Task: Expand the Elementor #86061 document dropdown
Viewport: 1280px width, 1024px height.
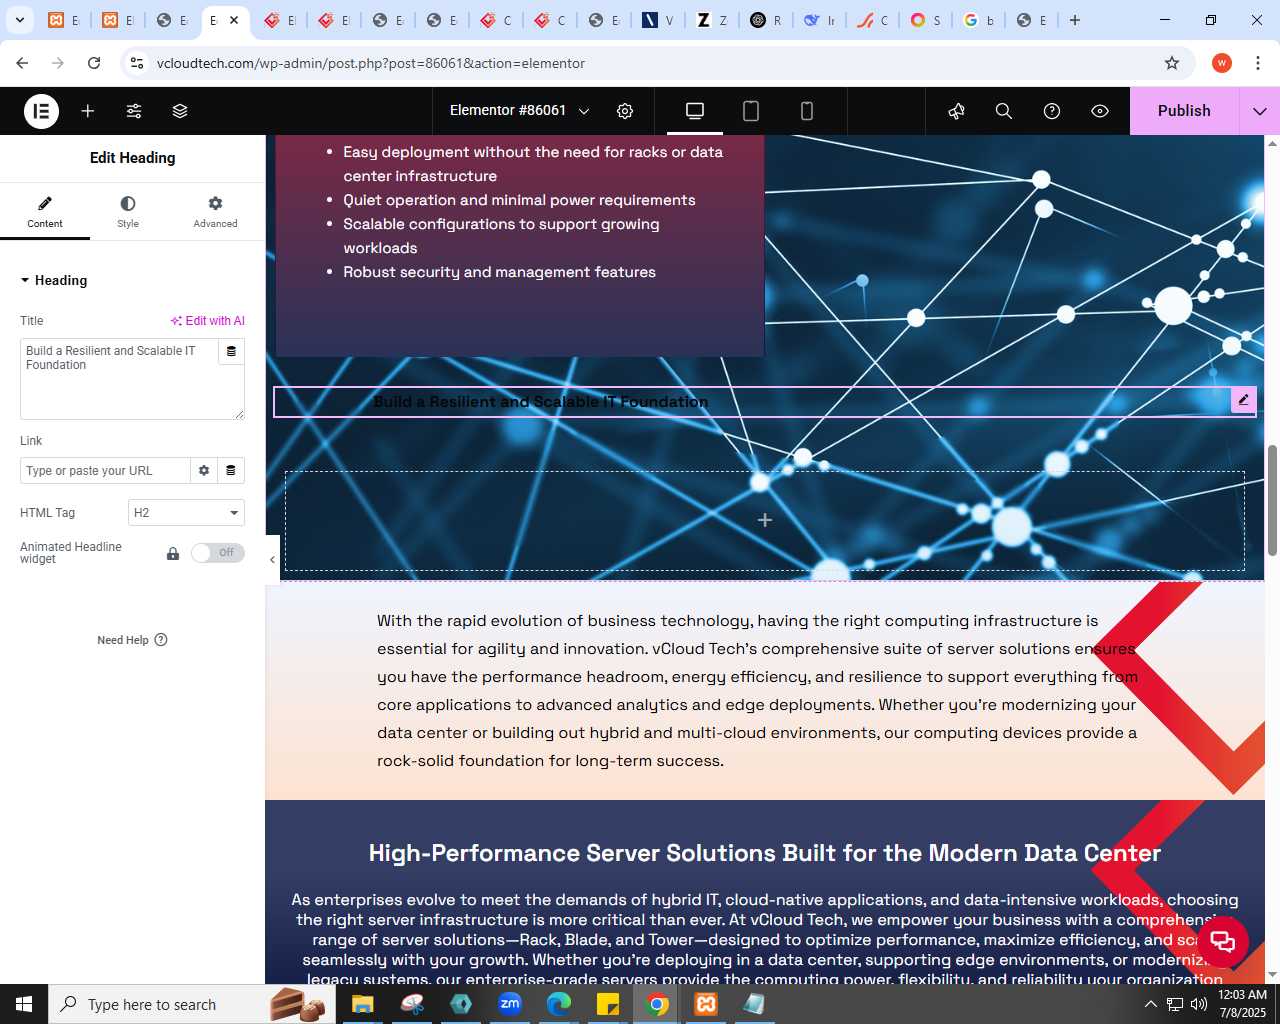Action: 519,111
